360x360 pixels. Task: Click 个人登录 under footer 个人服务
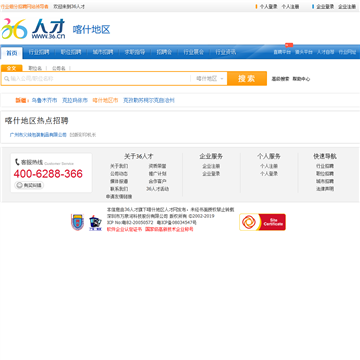coord(269,174)
